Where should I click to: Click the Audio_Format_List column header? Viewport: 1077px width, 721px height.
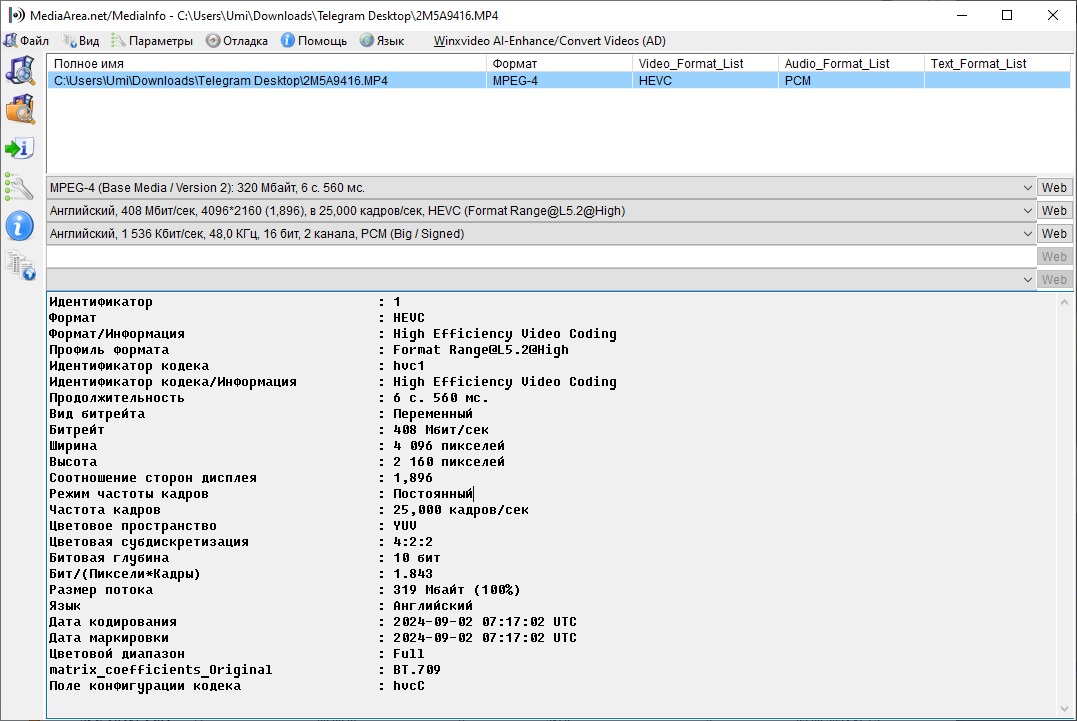[x=851, y=63]
